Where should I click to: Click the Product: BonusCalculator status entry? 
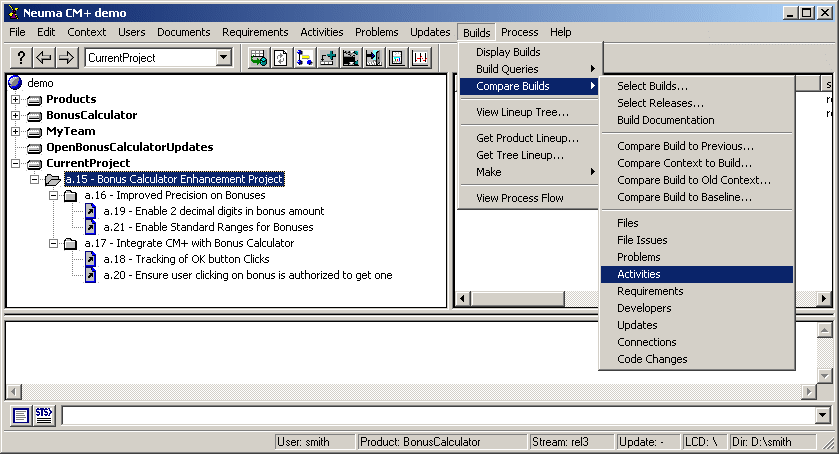(x=443, y=442)
